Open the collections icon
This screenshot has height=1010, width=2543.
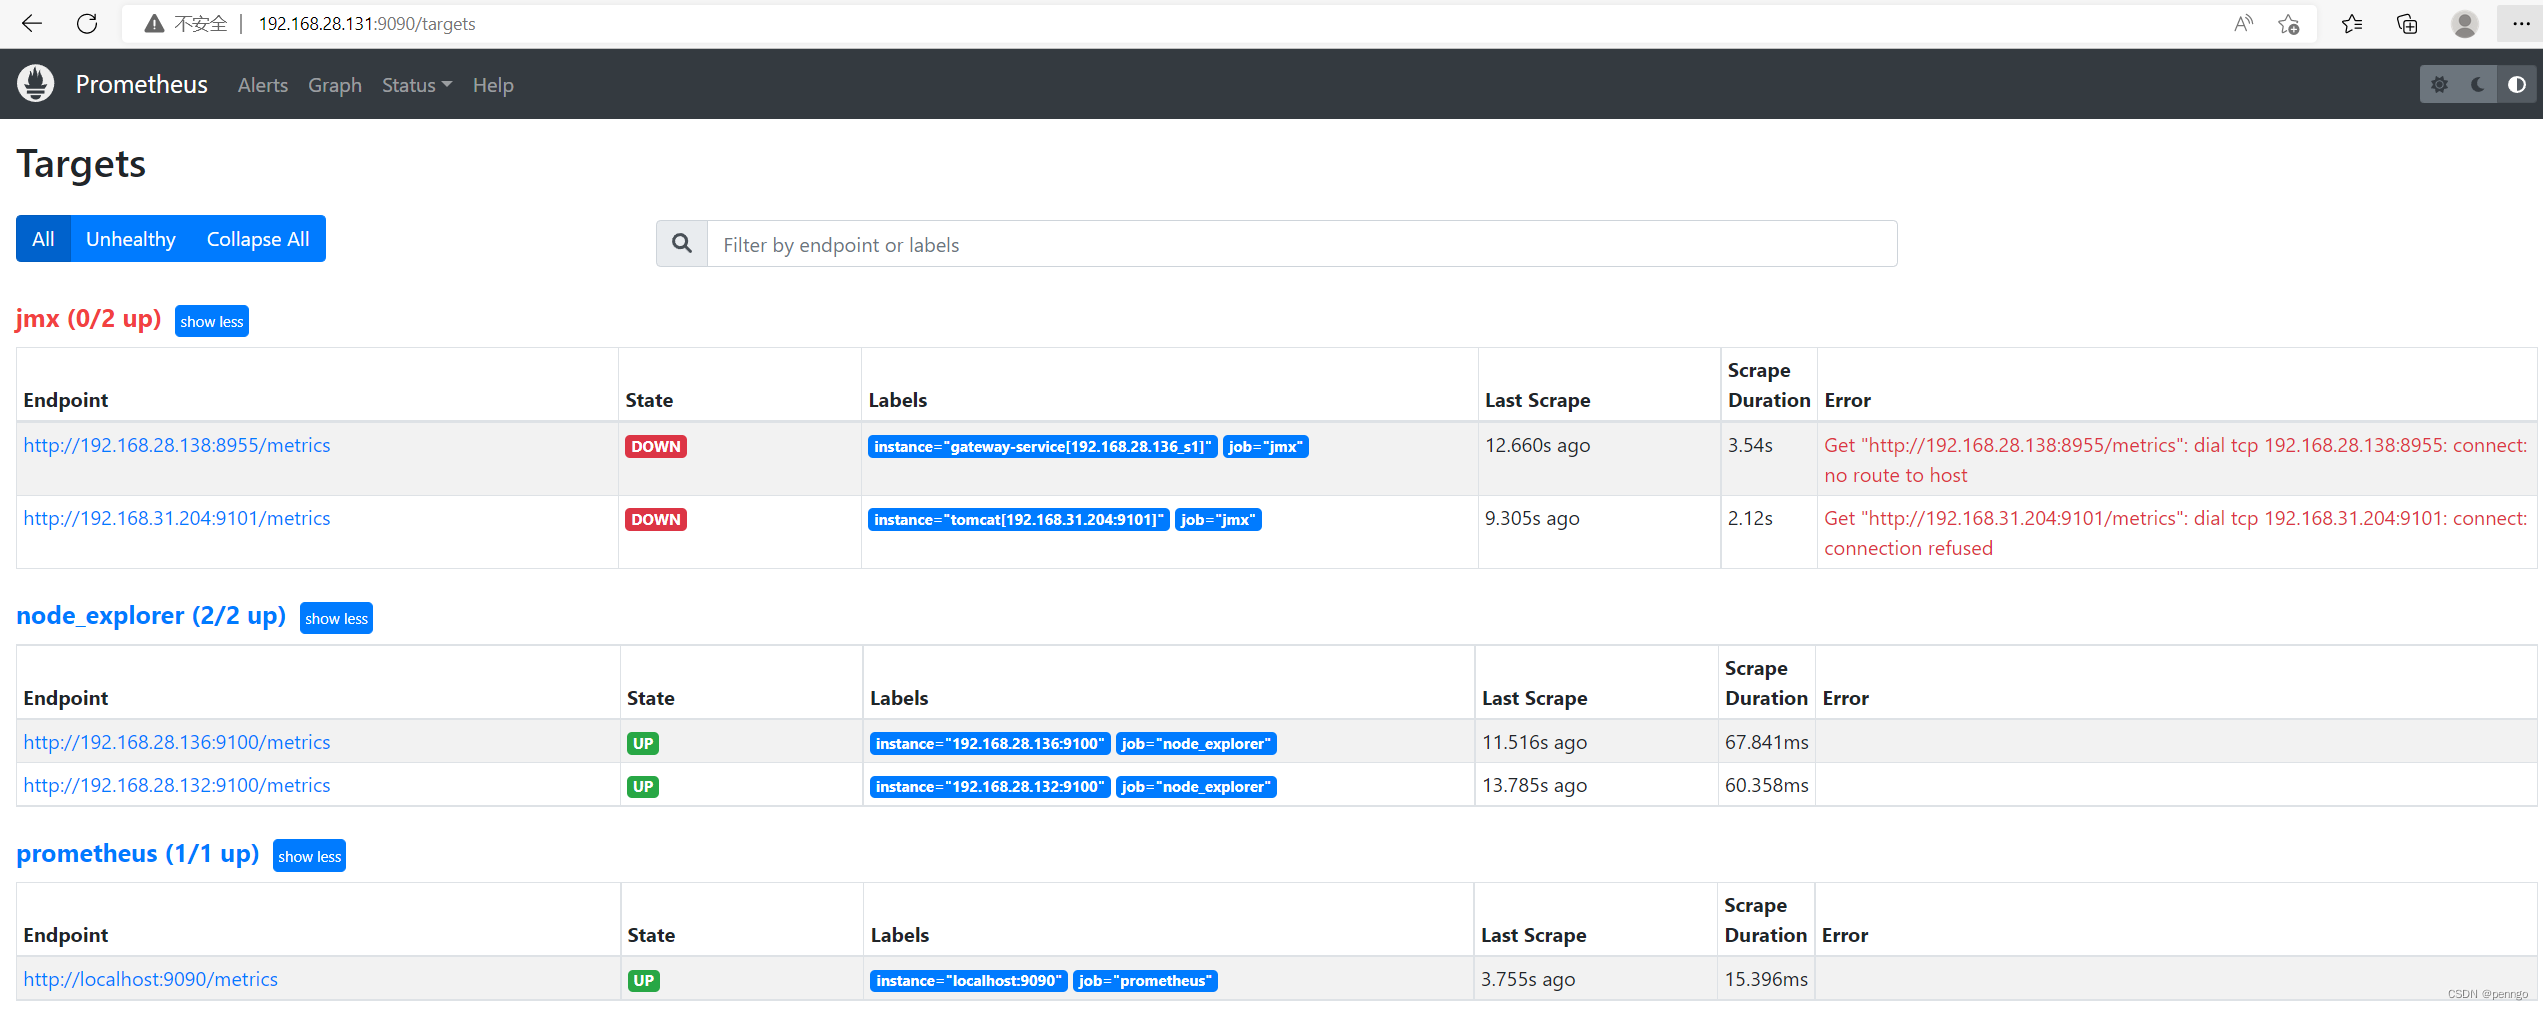point(2407,24)
